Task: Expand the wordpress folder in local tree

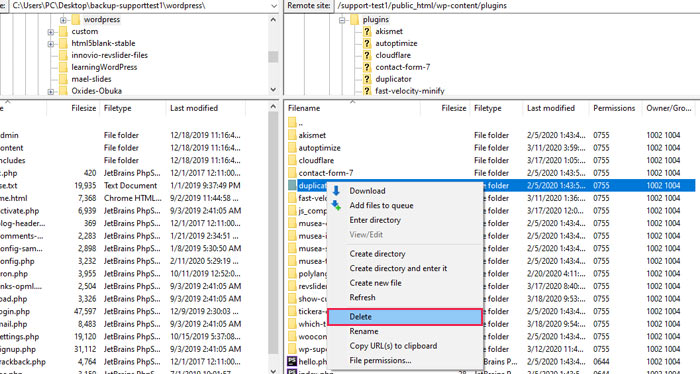Action: pyautogui.click(x=63, y=20)
